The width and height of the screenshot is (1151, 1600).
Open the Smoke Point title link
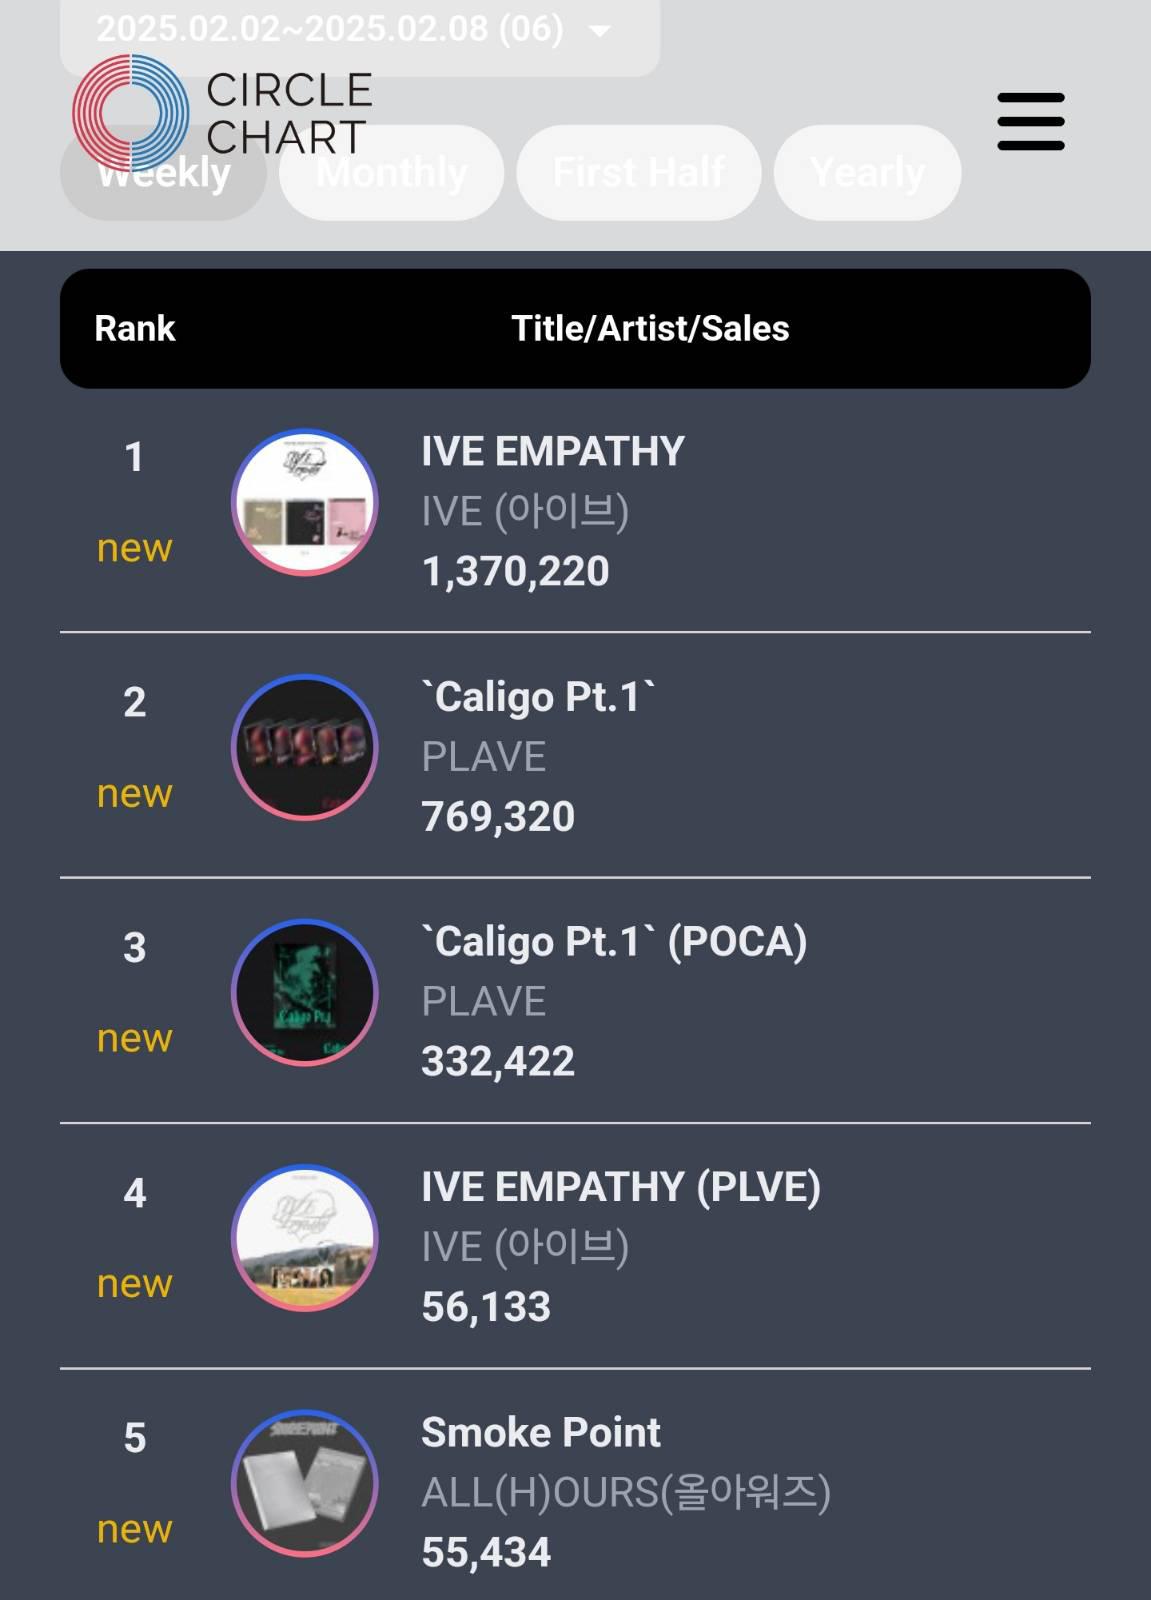(x=541, y=1432)
